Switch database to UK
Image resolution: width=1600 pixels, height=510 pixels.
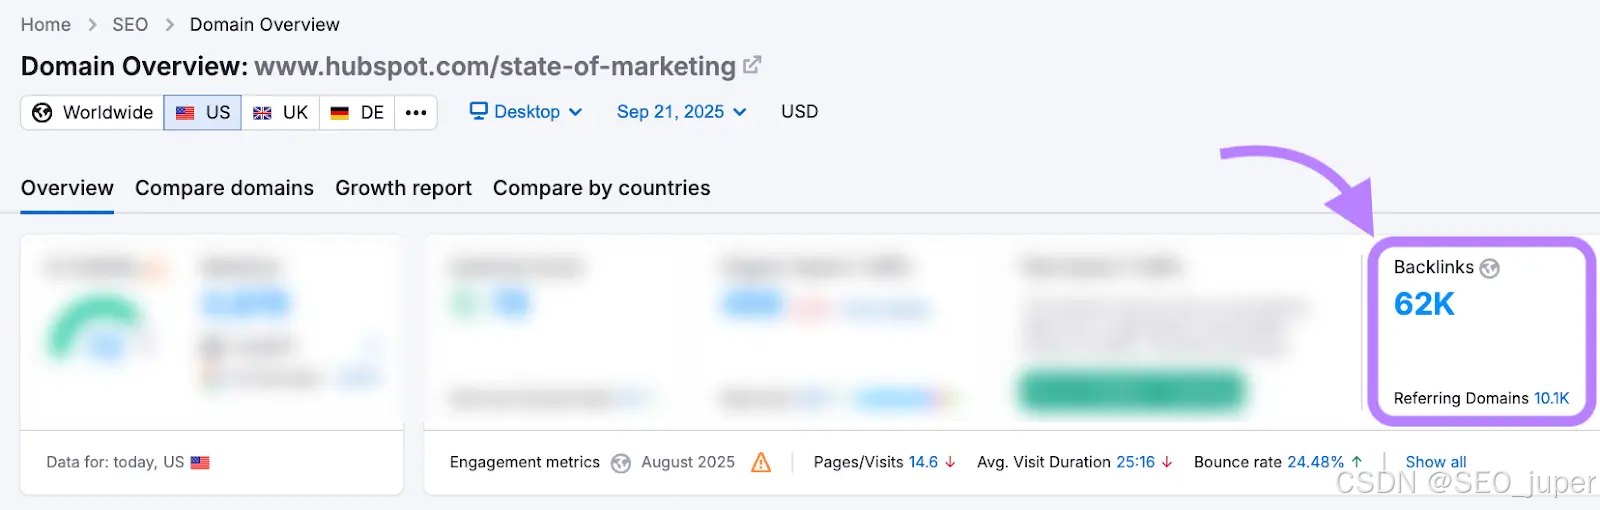coord(281,113)
